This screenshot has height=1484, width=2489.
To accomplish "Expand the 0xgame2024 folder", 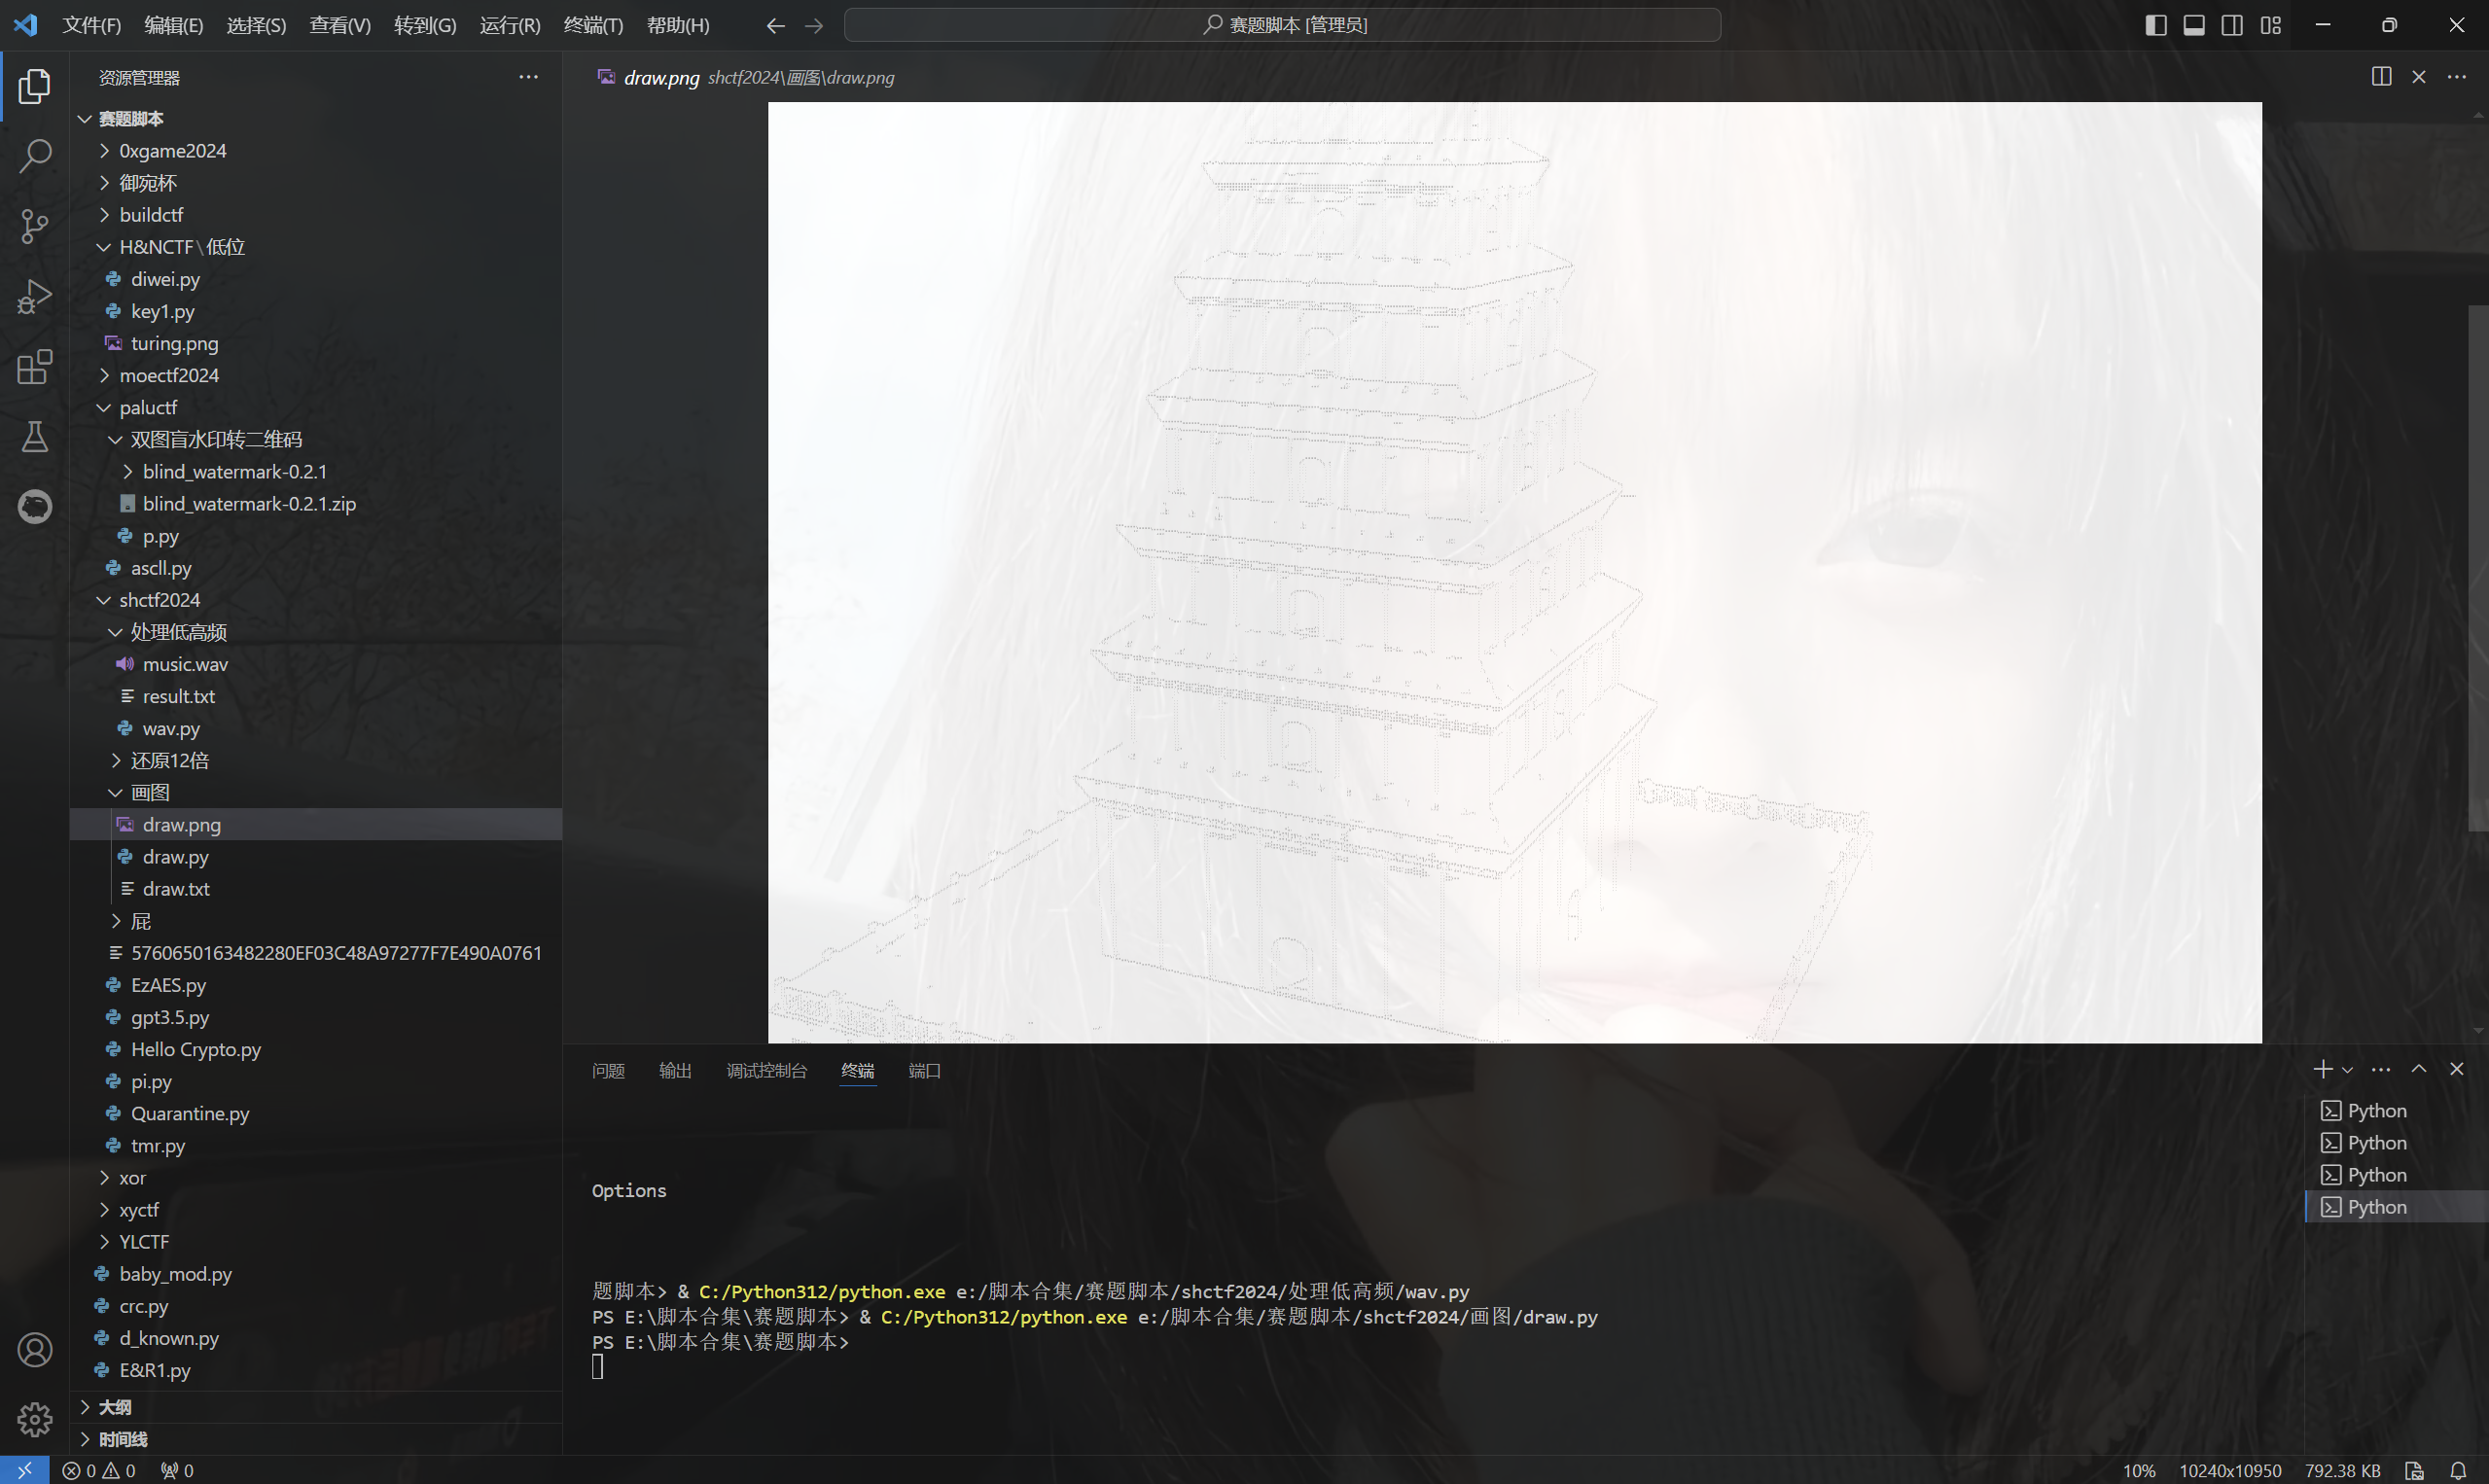I will 315,151.
